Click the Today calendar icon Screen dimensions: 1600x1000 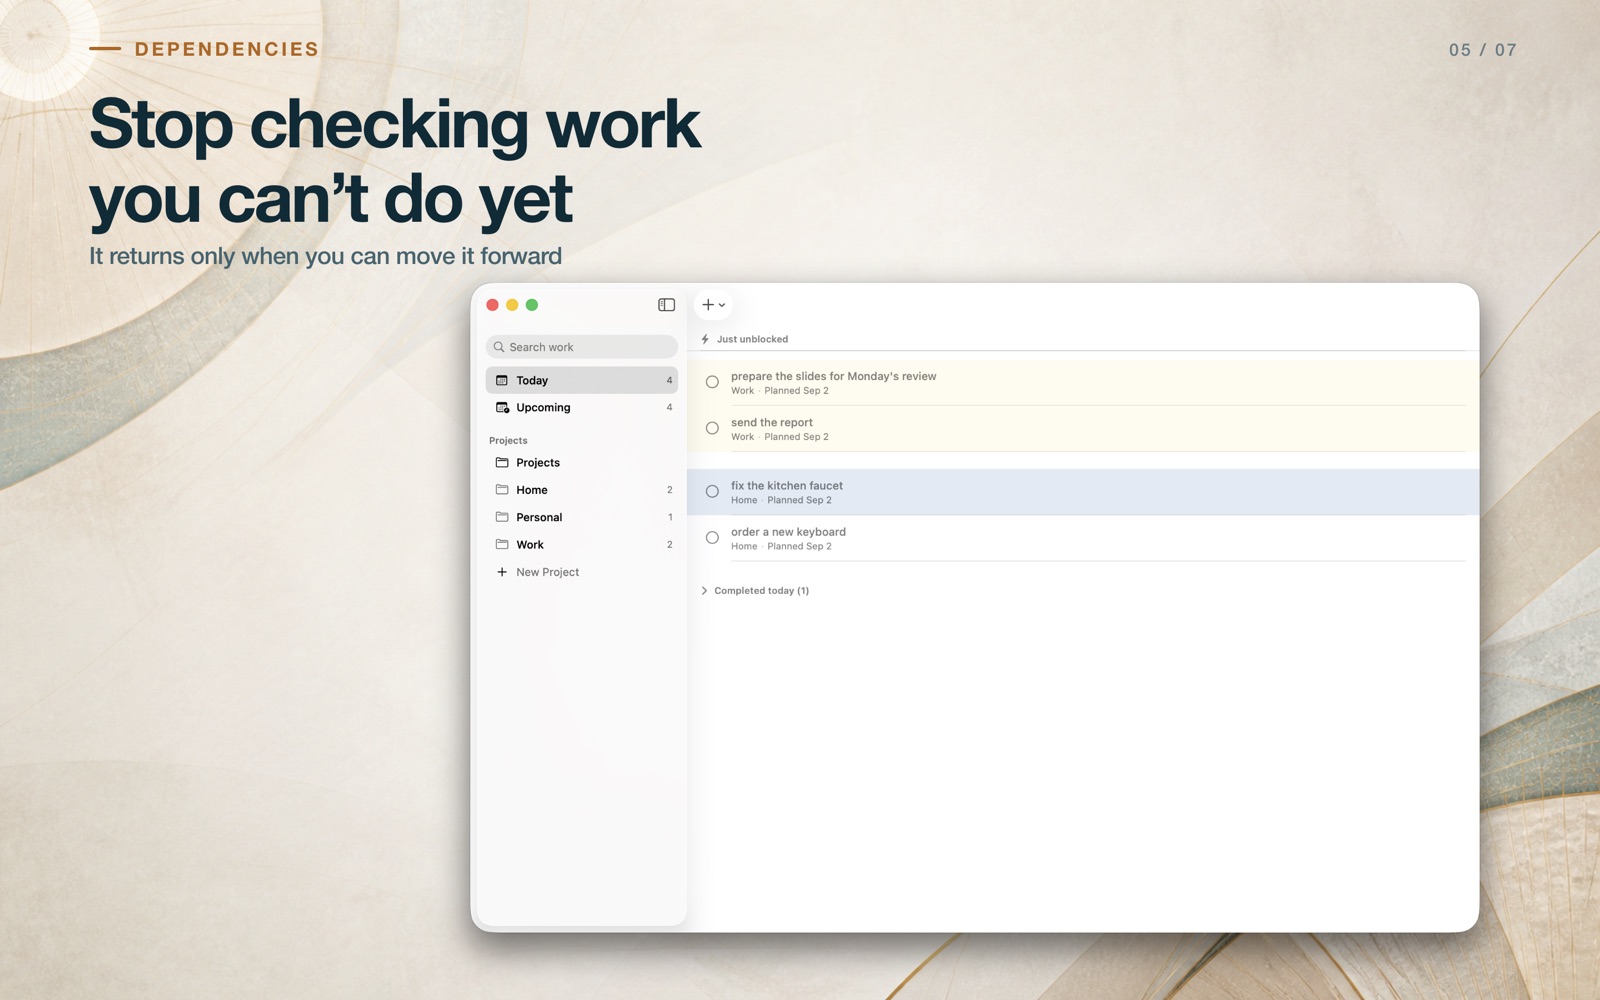pyautogui.click(x=502, y=380)
